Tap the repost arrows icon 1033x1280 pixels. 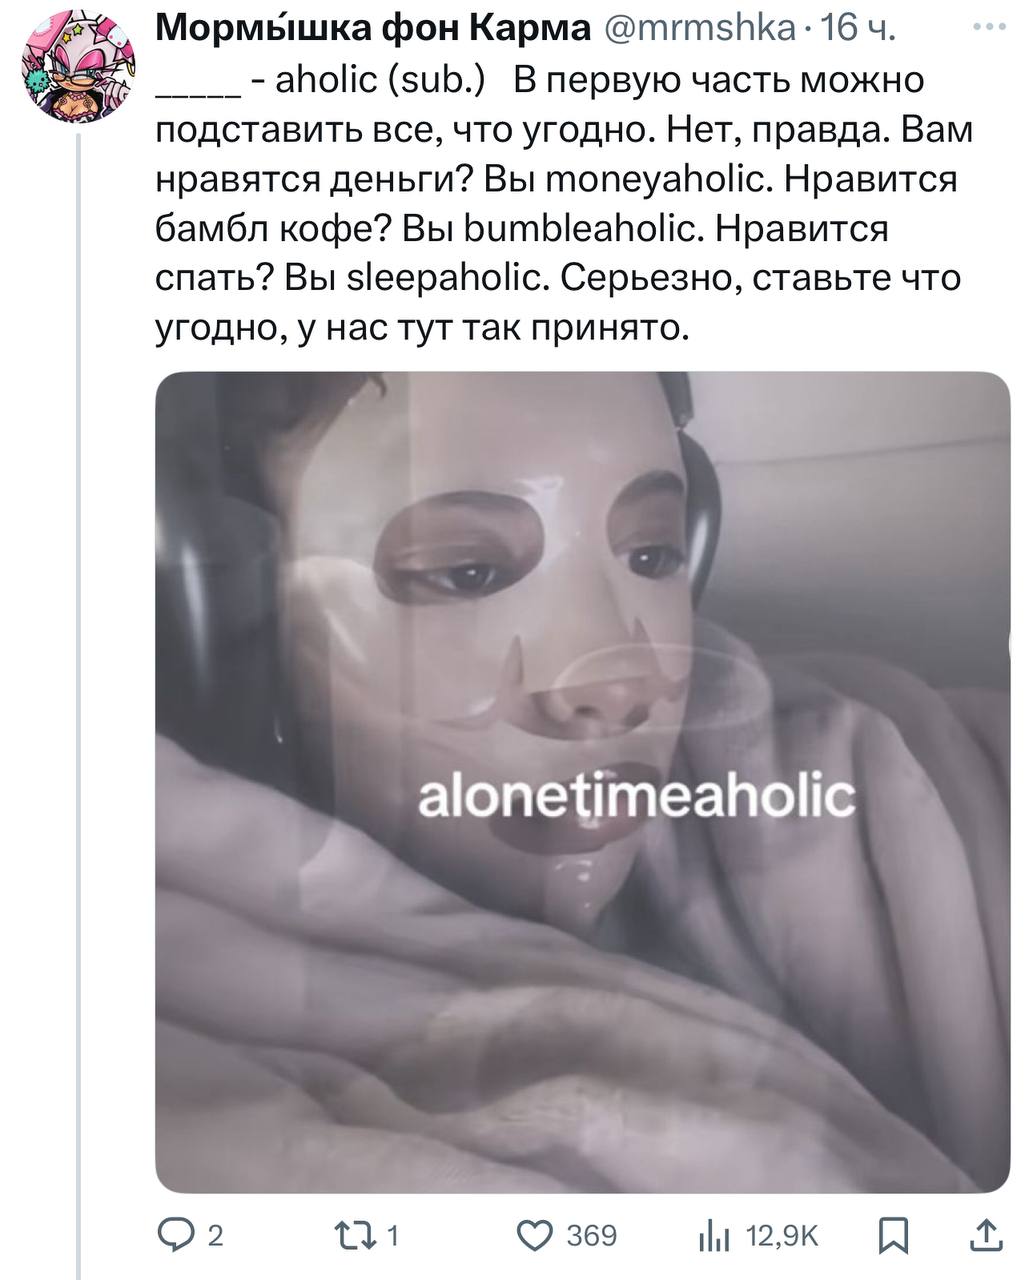[357, 1237]
